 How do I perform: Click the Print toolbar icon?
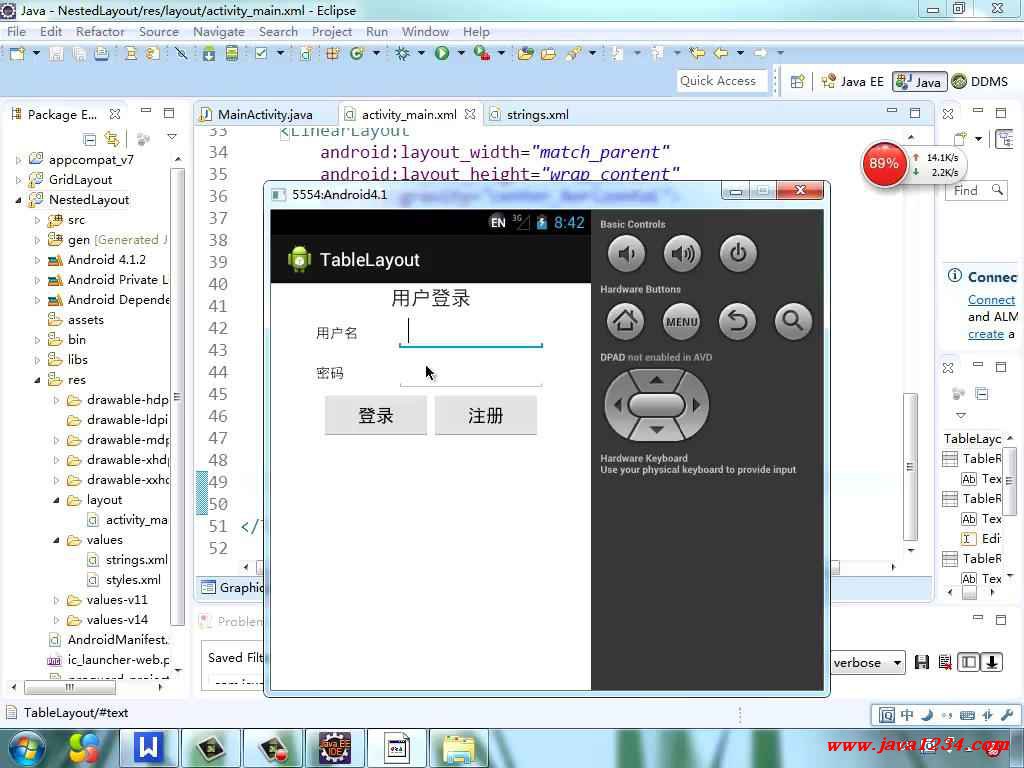pos(101,54)
